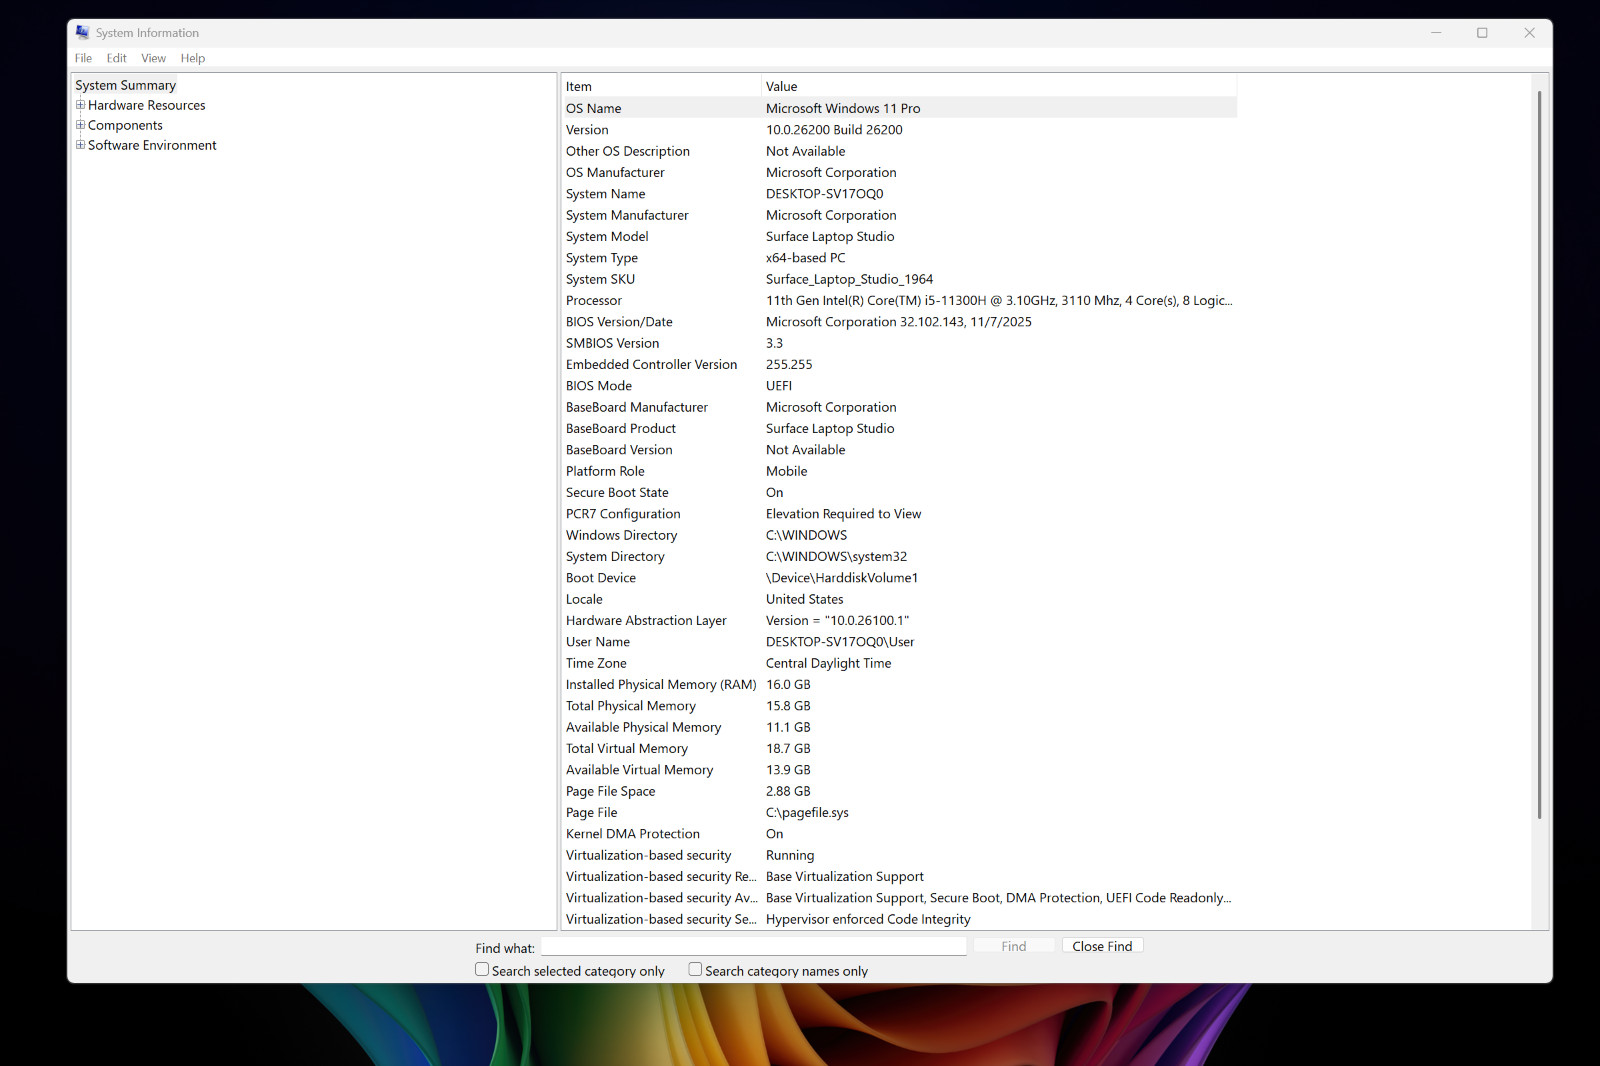Viewport: 1600px width, 1066px height.
Task: Minimize the System Information window
Action: pos(1436,33)
